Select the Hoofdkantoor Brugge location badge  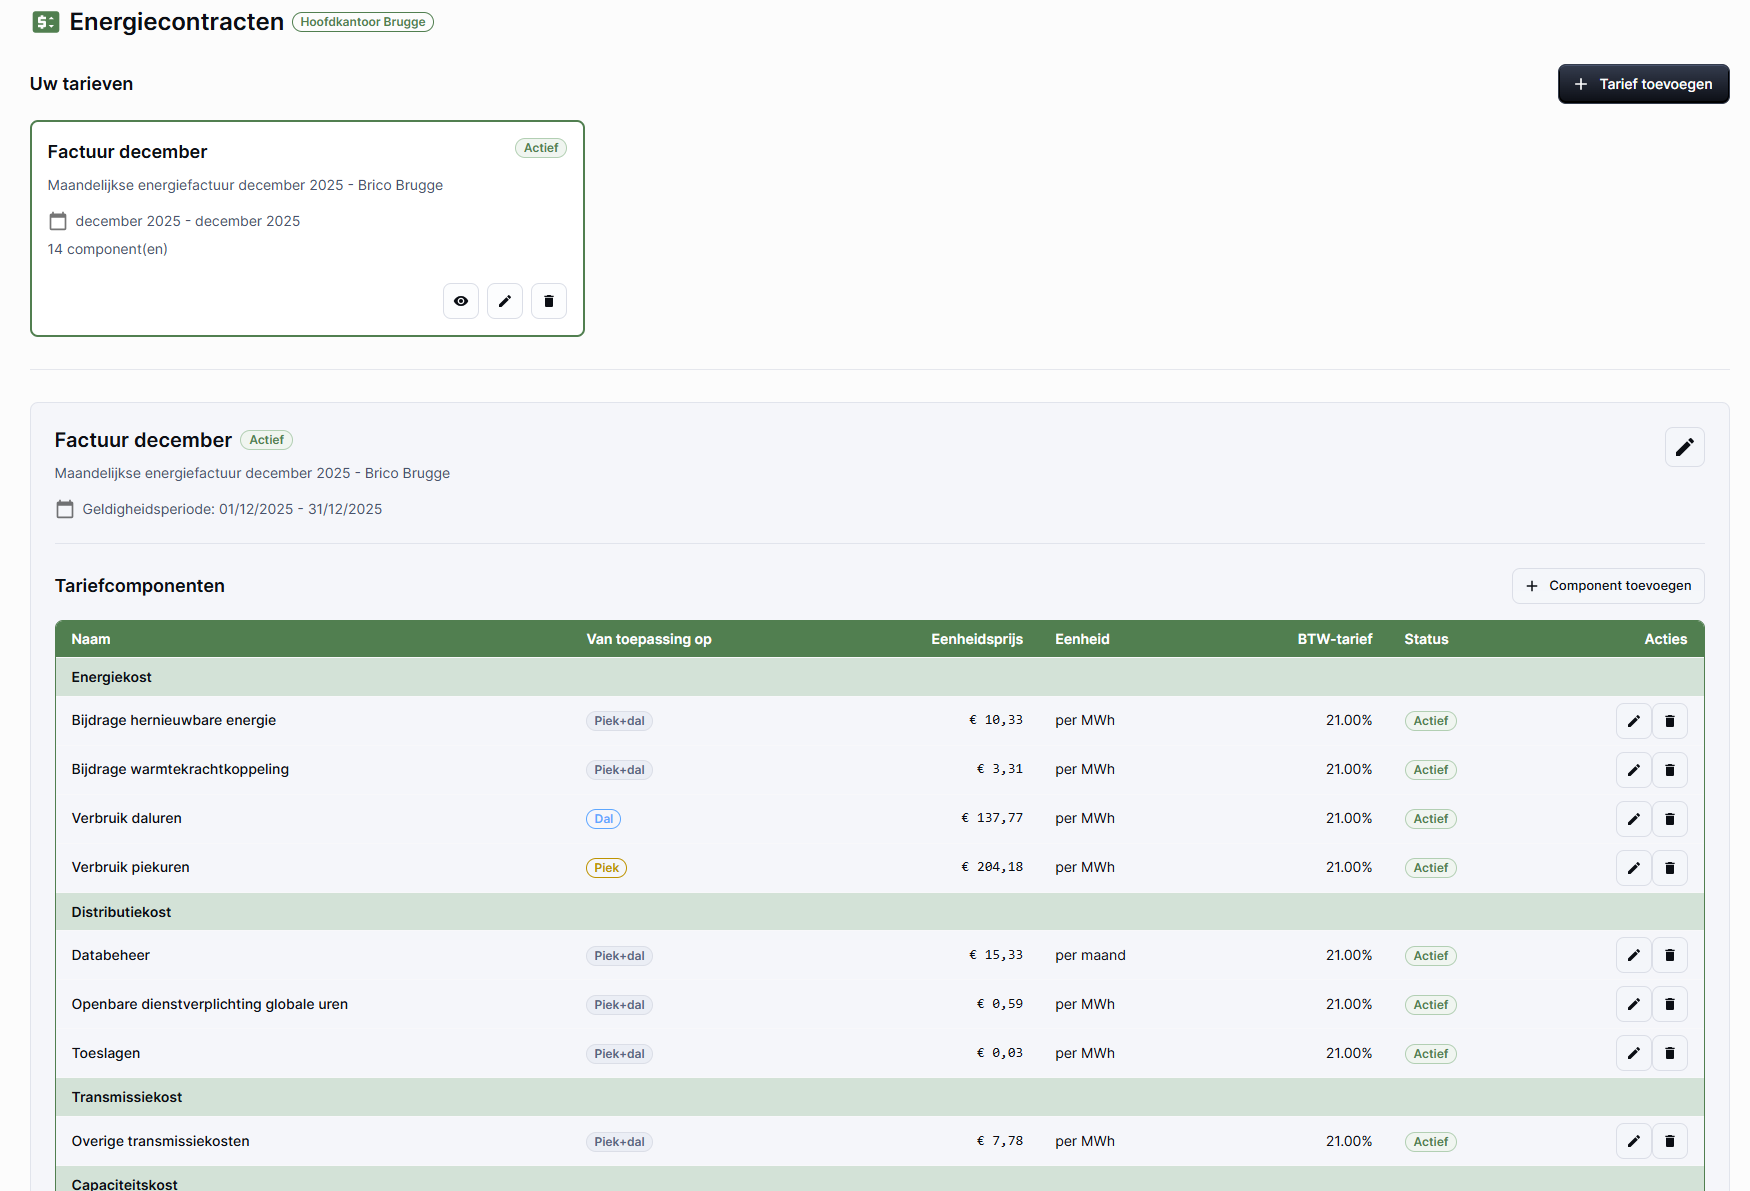[x=363, y=22]
